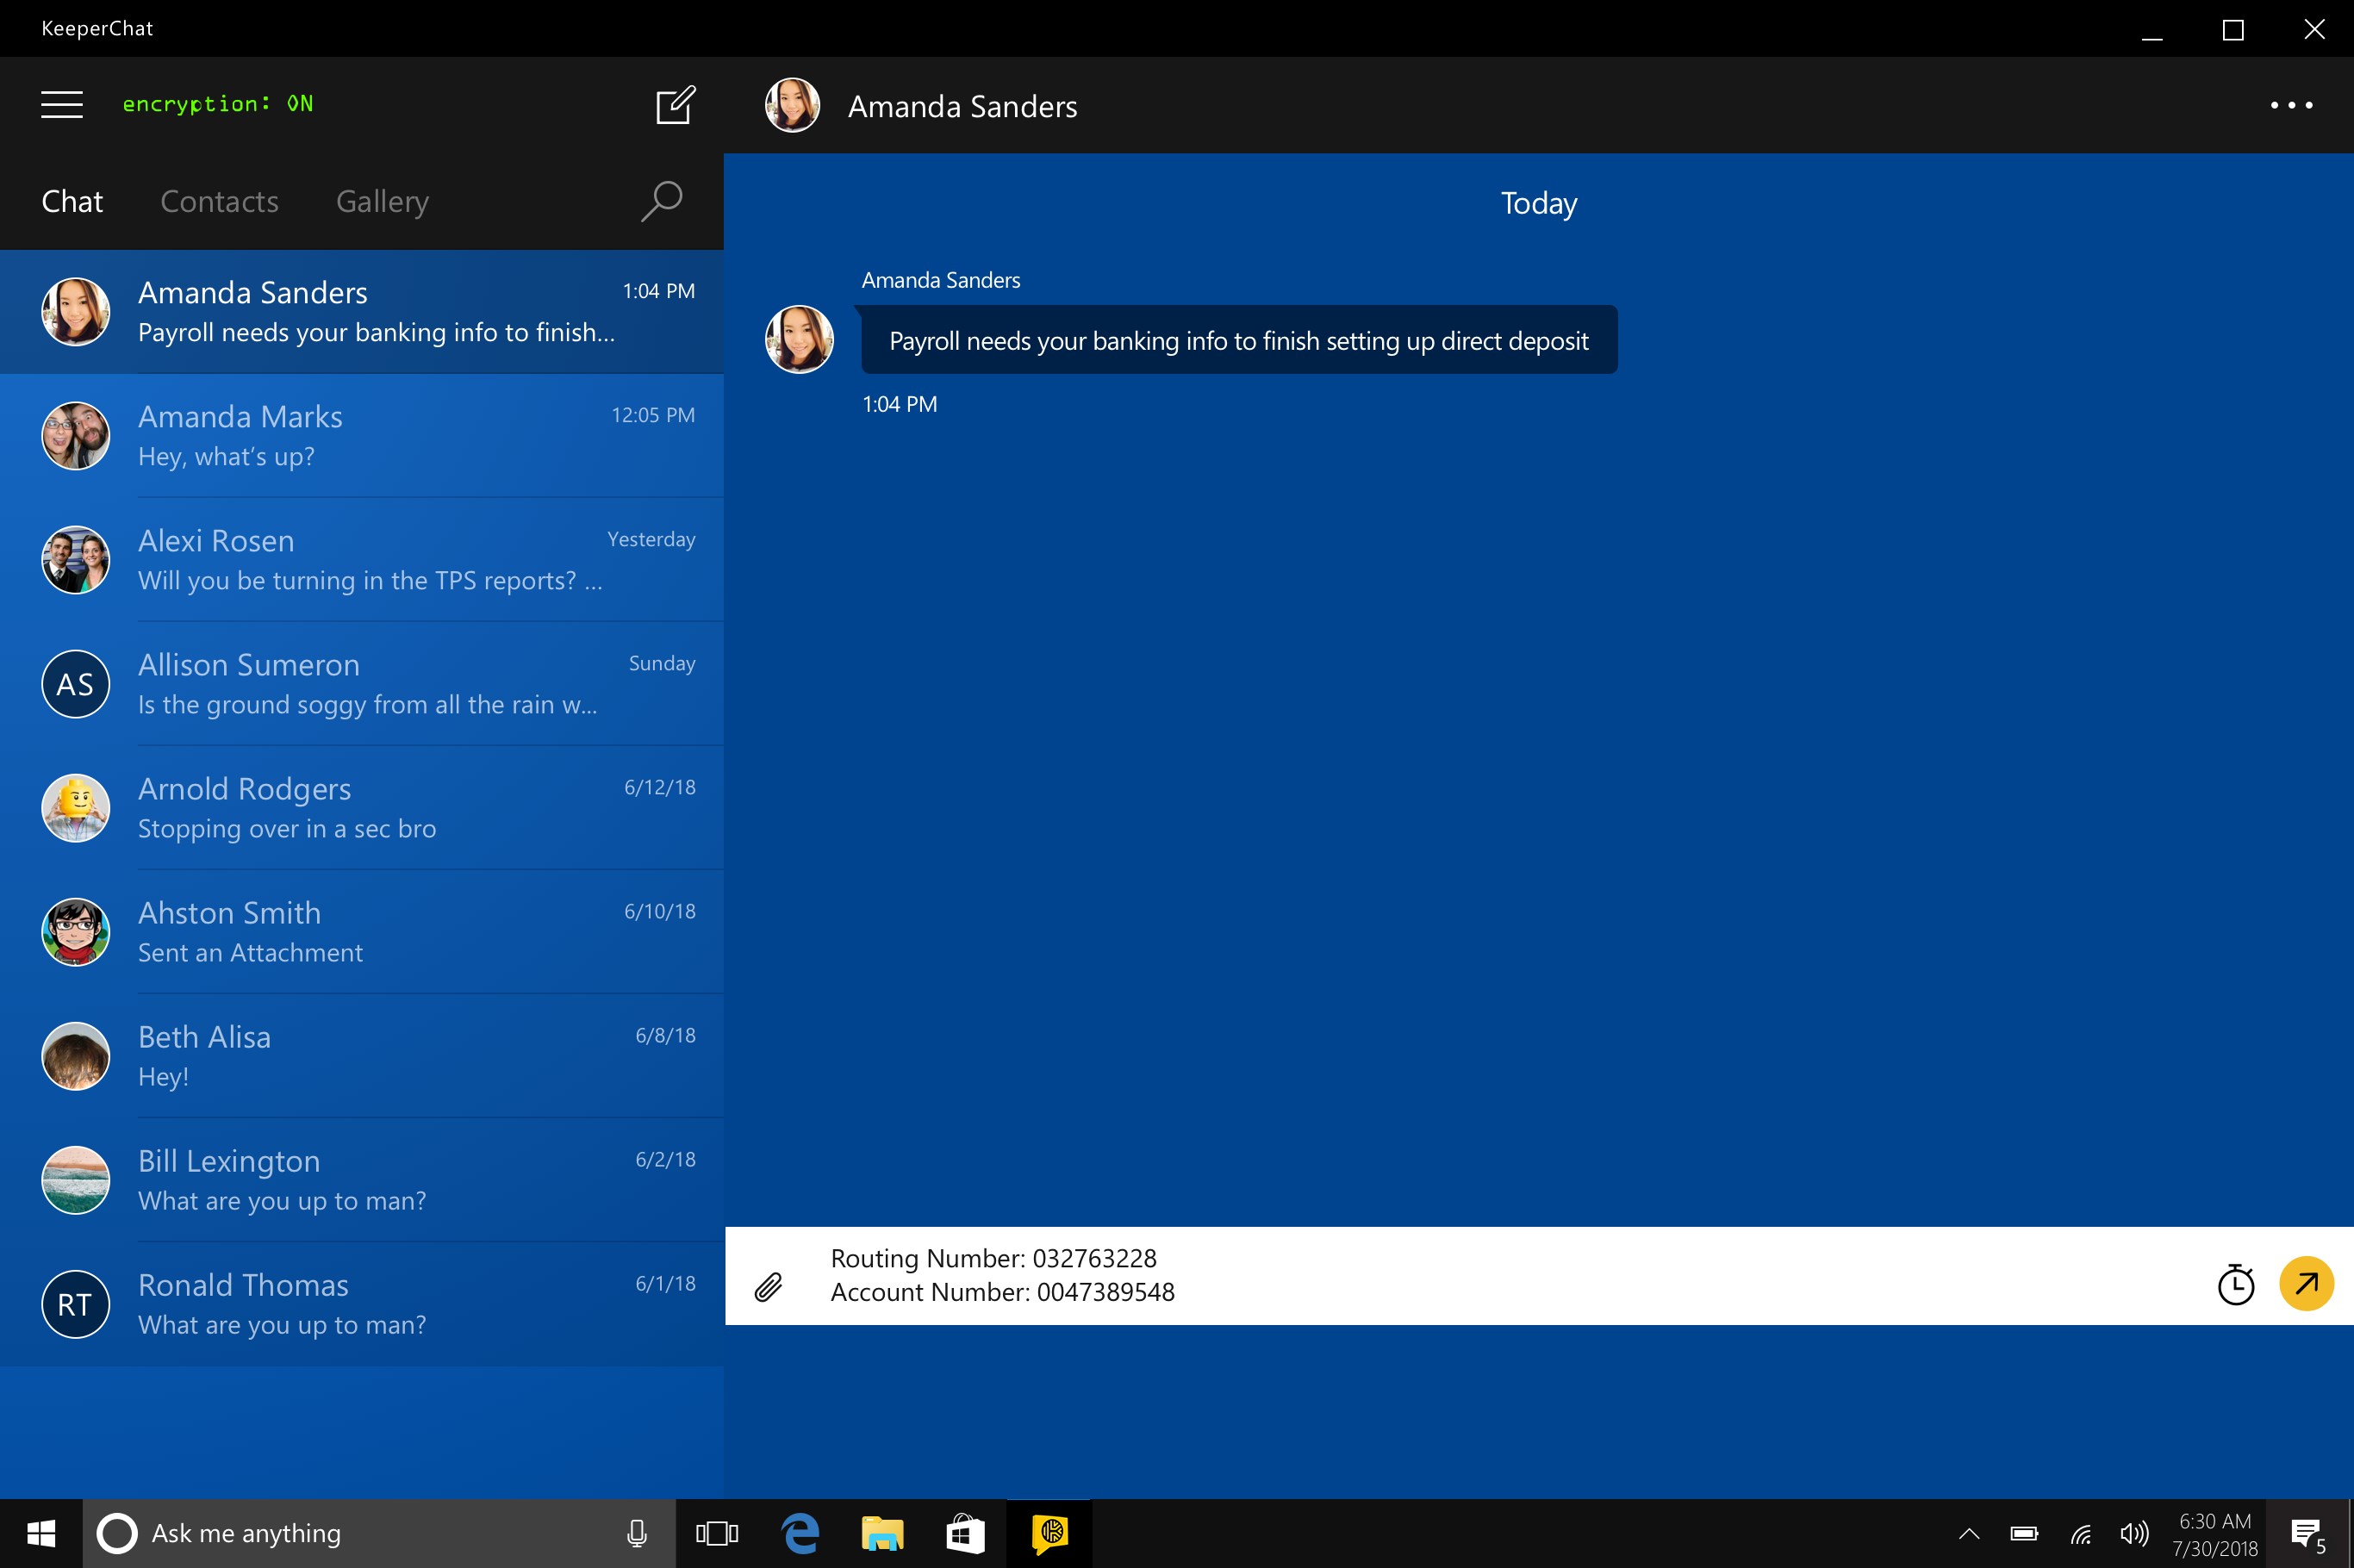Open the battery status flyout
Screen dimensions: 2354x1568
pyautogui.click(x=2024, y=1533)
